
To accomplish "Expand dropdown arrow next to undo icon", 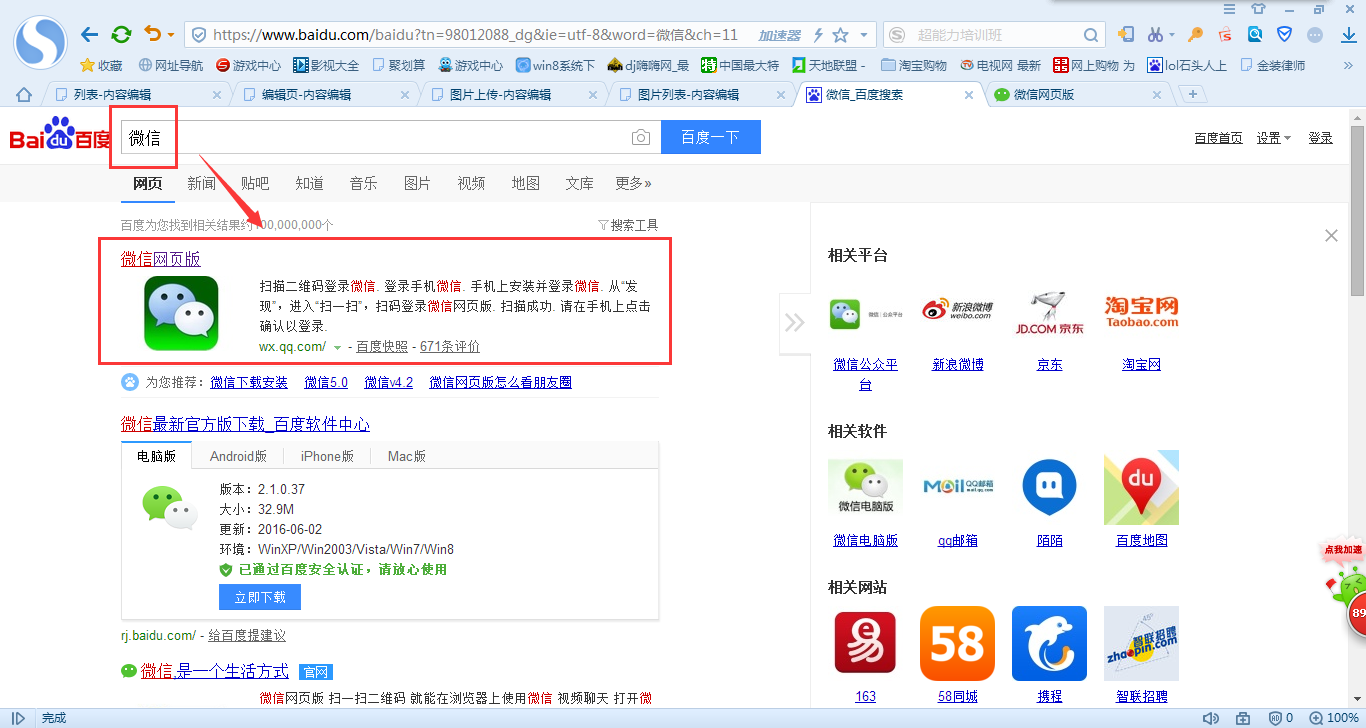I will tap(170, 35).
